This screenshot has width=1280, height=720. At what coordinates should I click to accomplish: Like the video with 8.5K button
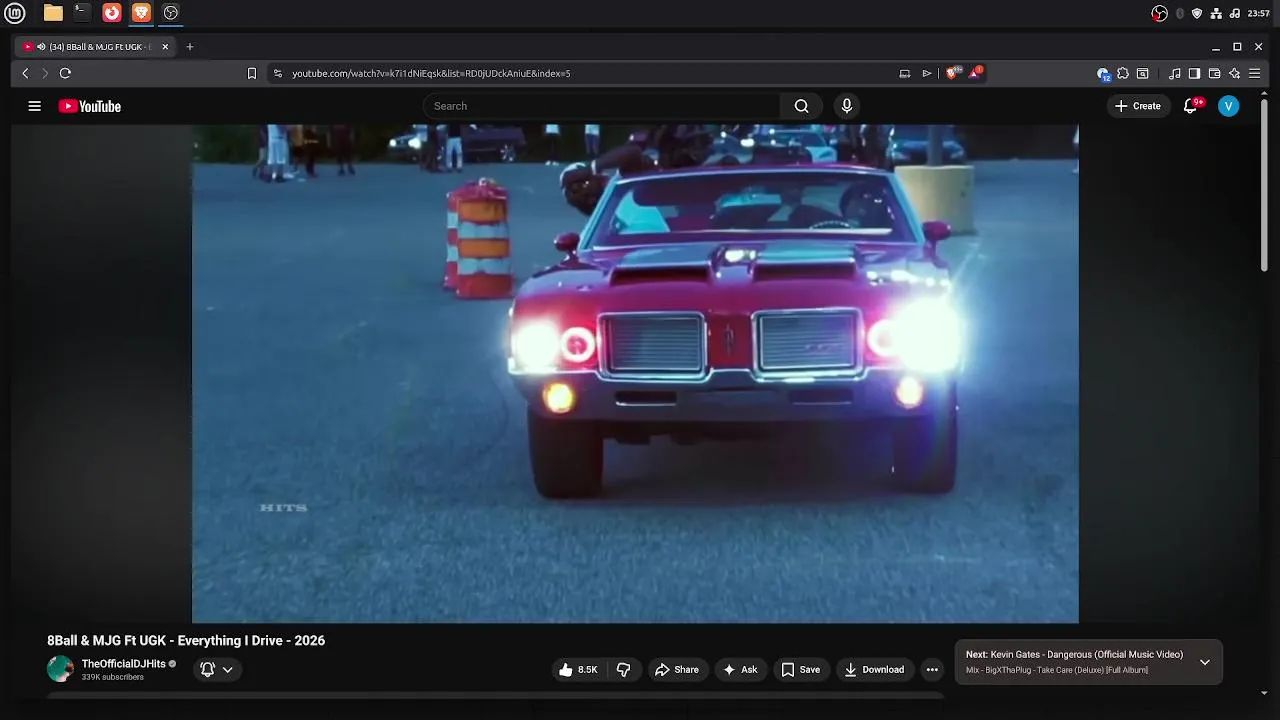[x=578, y=670]
